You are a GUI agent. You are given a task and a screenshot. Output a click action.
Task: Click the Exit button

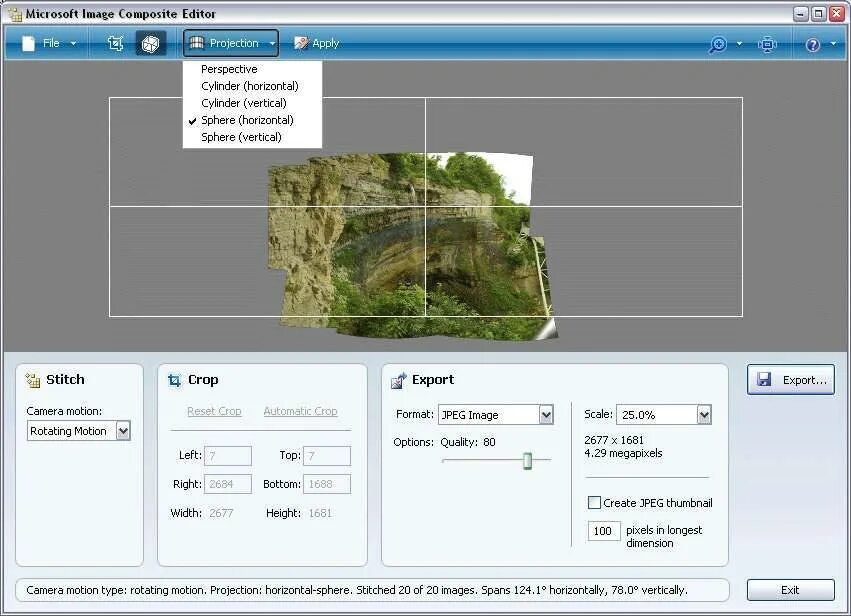tap(791, 590)
